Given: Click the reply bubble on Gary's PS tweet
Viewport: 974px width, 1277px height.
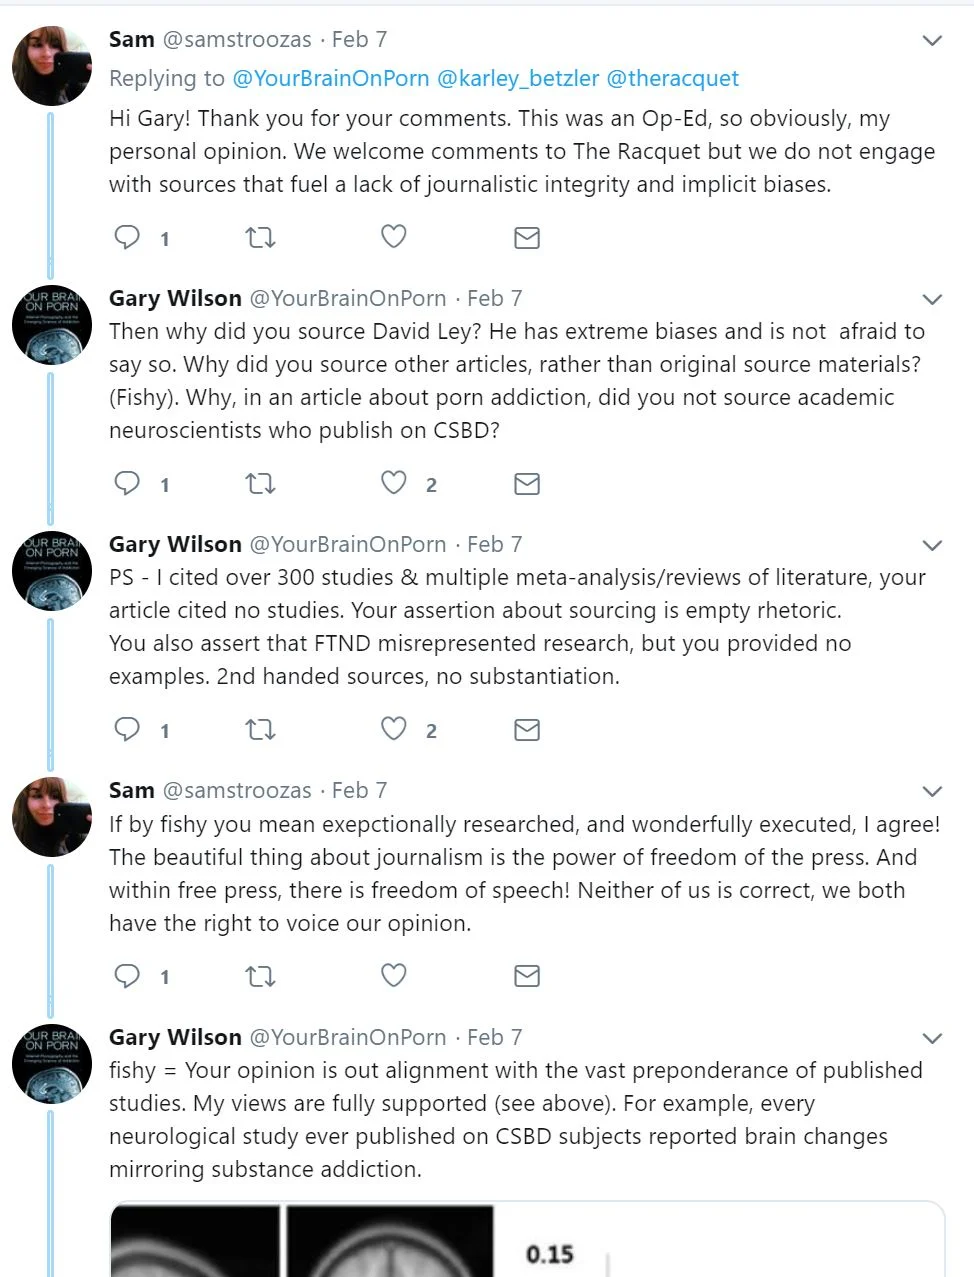Looking at the screenshot, I should 128,729.
